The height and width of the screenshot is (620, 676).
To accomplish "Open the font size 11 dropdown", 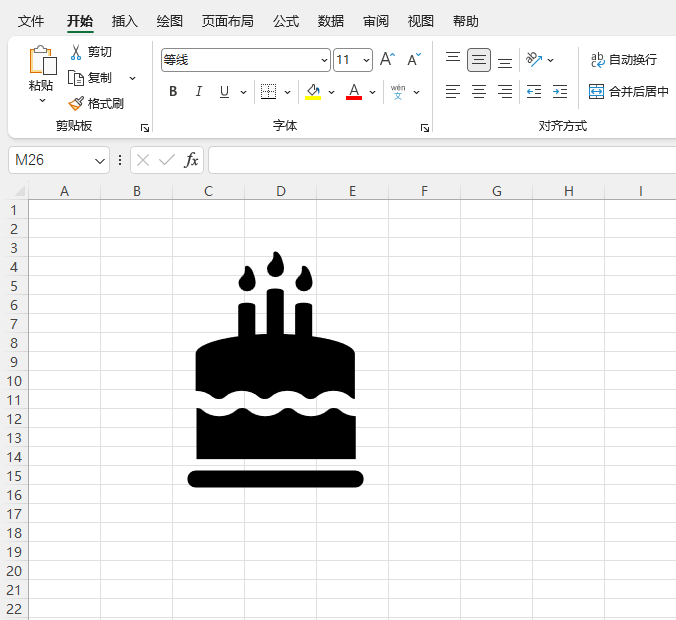I will coord(366,60).
